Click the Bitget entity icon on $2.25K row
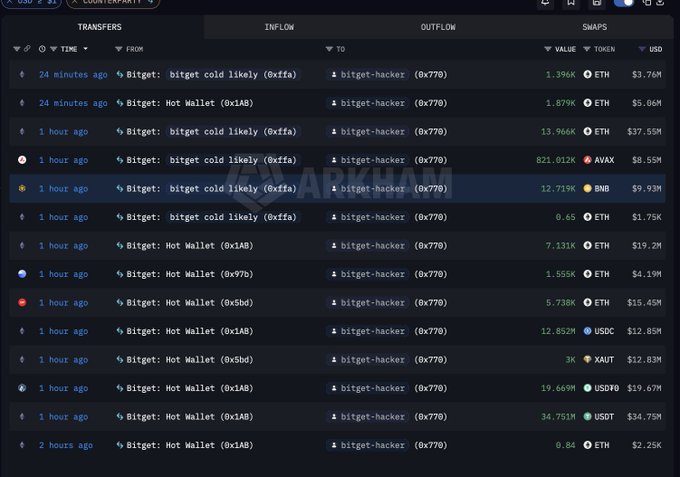Viewport: 680px width, 477px height. [120, 445]
